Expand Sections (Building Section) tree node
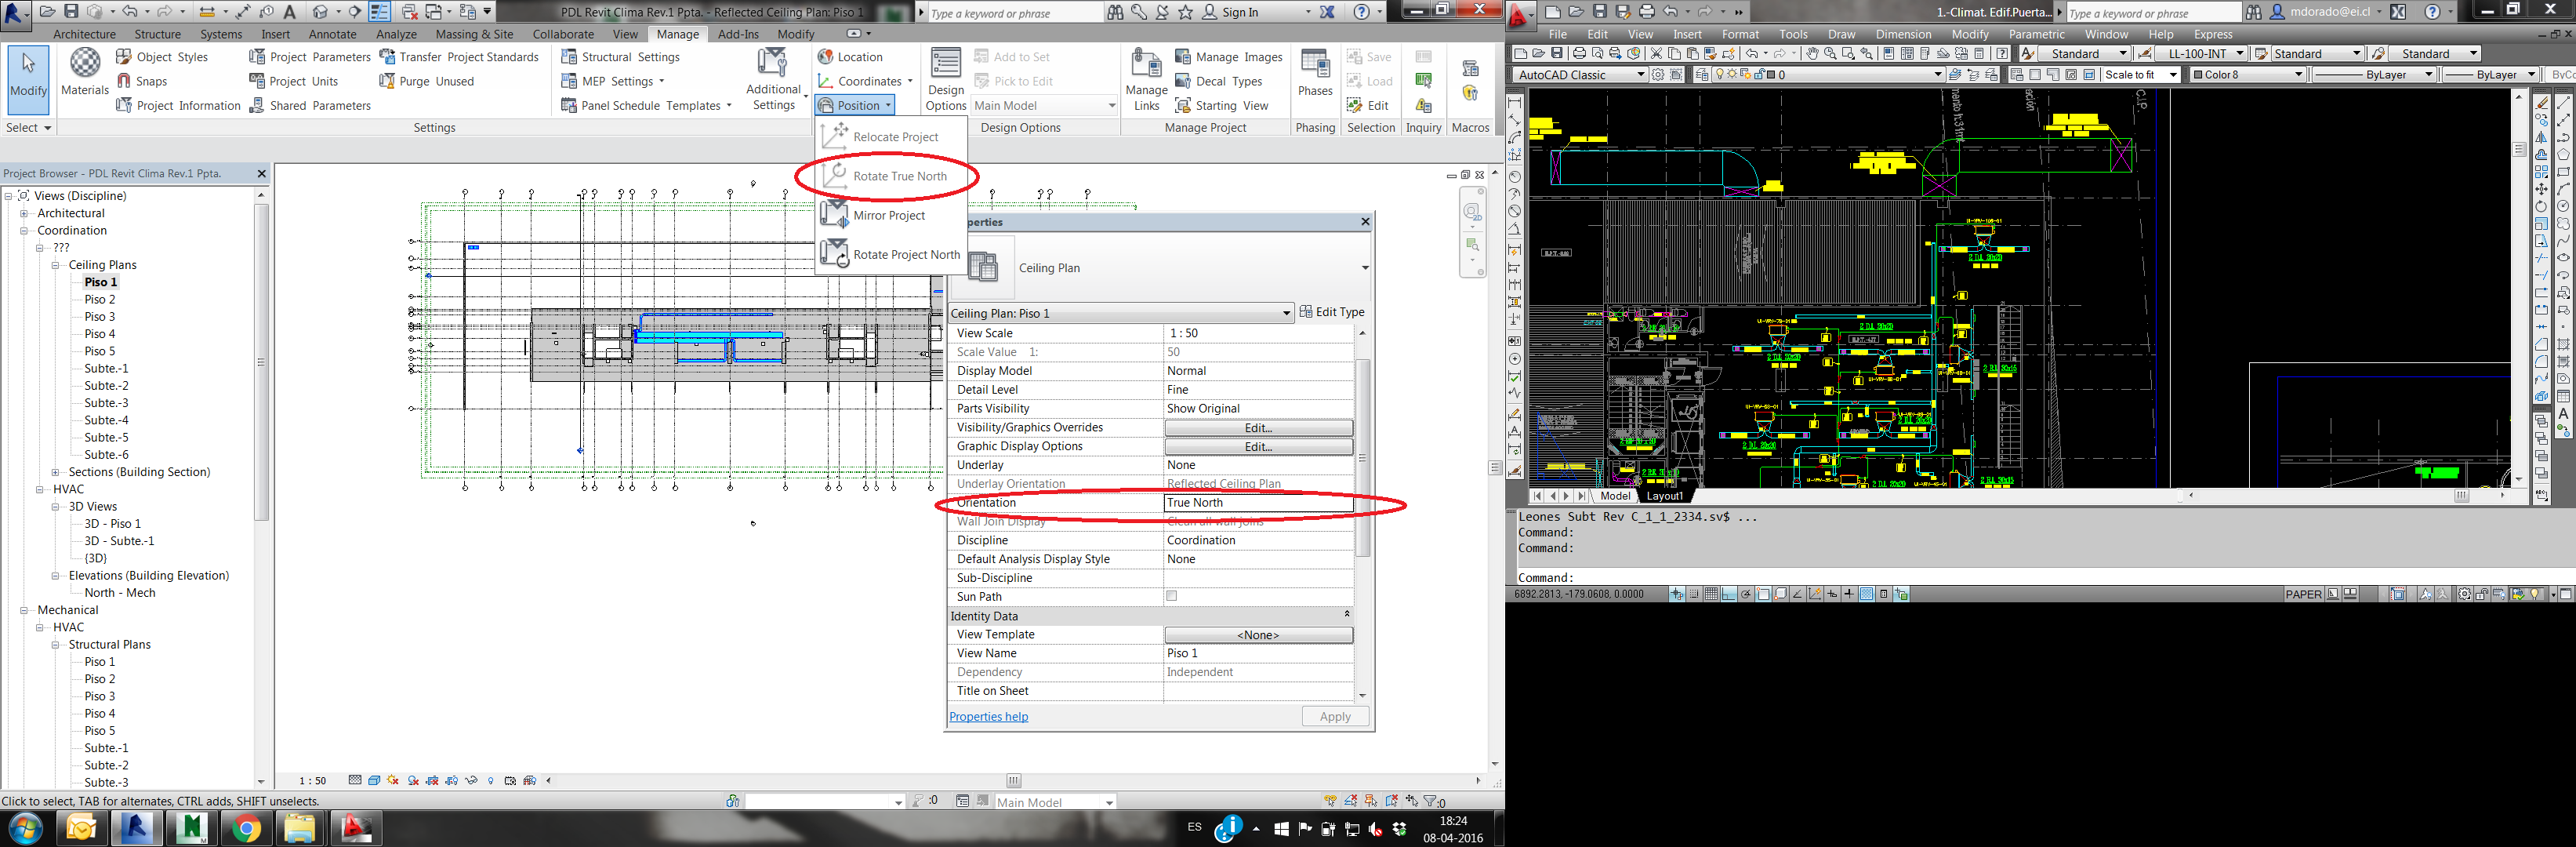This screenshot has width=2576, height=847. [56, 472]
